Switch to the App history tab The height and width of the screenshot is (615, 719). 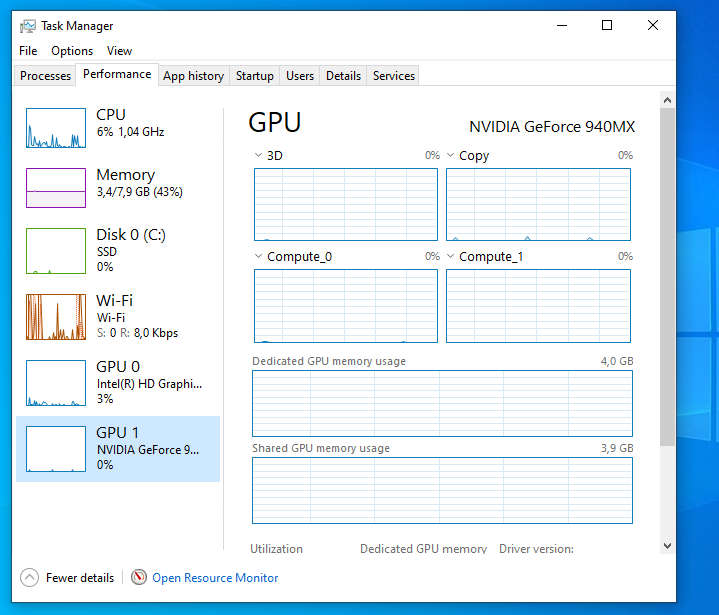click(193, 76)
